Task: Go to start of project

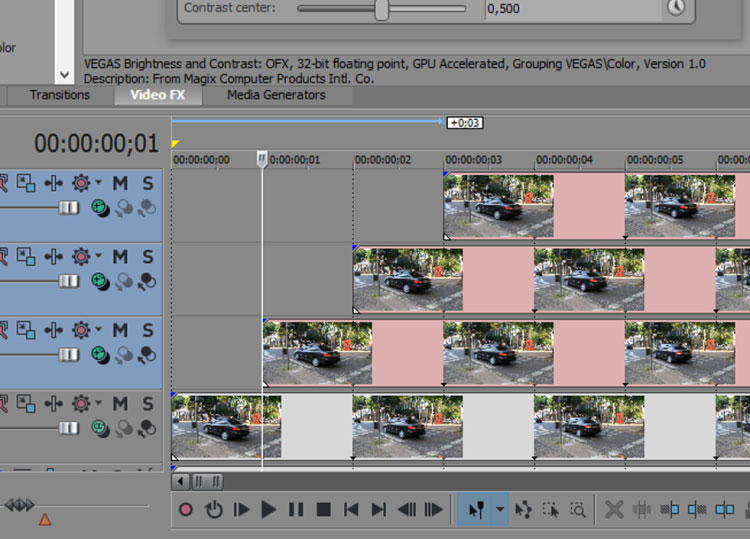Action: pos(351,510)
